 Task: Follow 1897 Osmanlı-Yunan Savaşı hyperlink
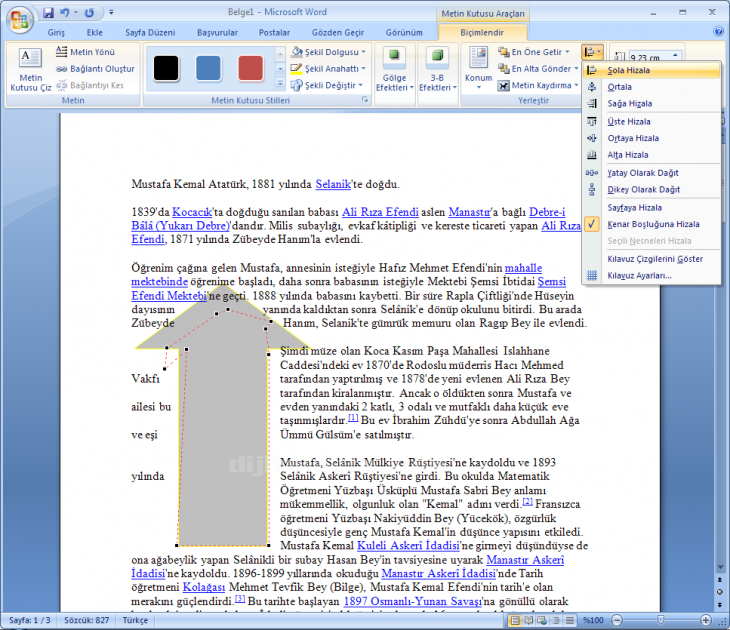pos(412,601)
